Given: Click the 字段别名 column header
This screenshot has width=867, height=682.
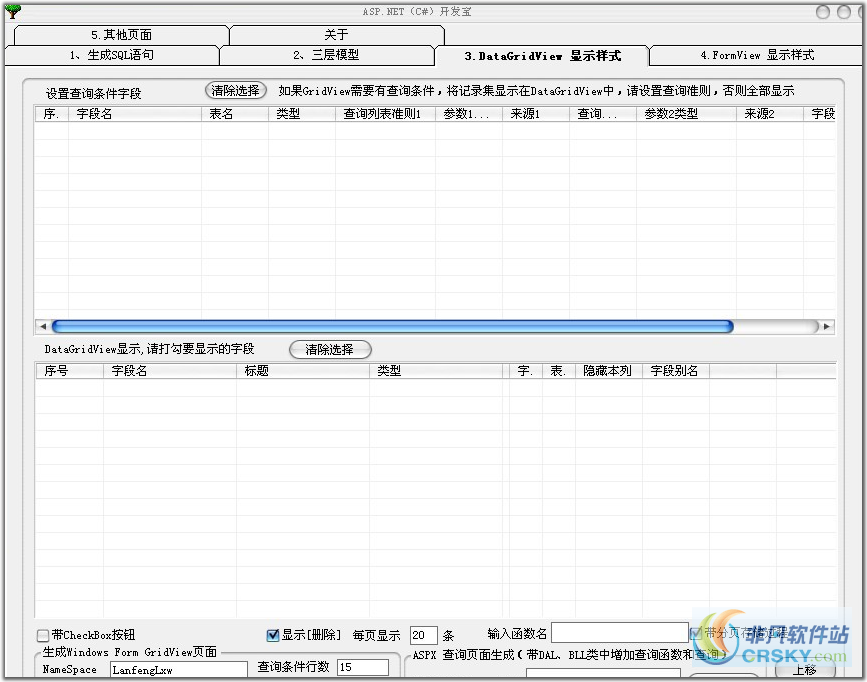Looking at the screenshot, I should [x=676, y=371].
